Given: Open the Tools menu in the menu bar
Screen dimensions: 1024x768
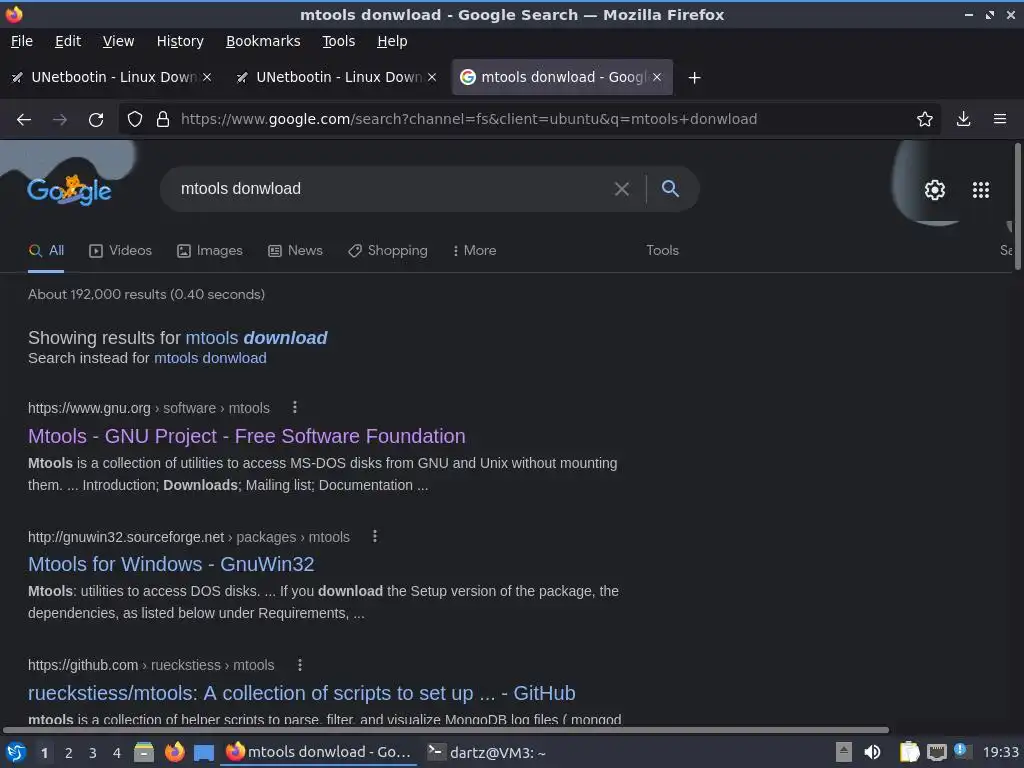Looking at the screenshot, I should pos(338,41).
